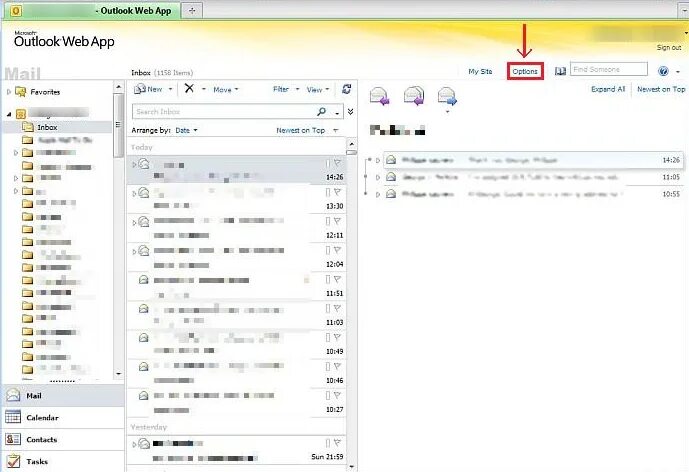Click the message icon of the 10:49 email
The height and width of the screenshot is (472, 689).
(x=144, y=338)
